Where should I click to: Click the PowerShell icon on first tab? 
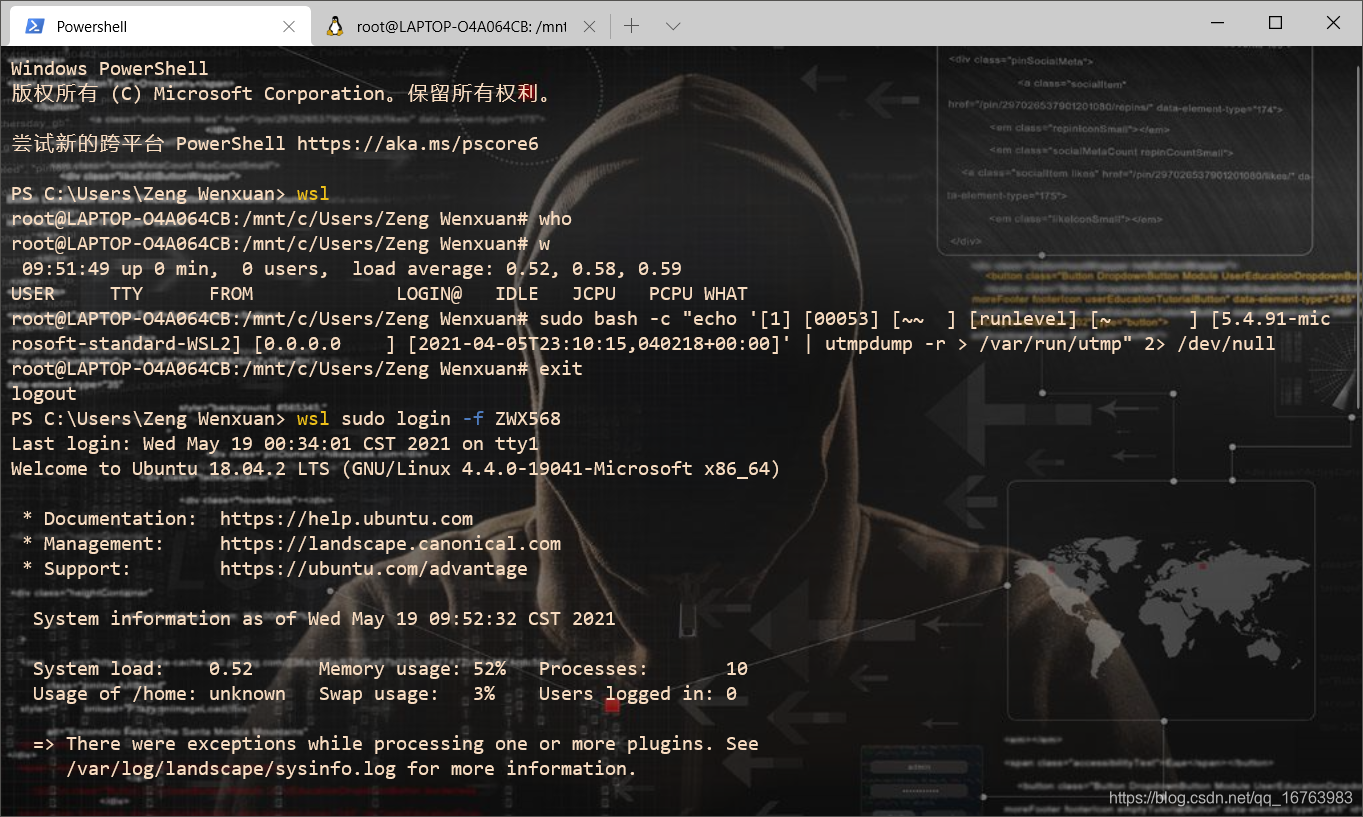pos(35,27)
